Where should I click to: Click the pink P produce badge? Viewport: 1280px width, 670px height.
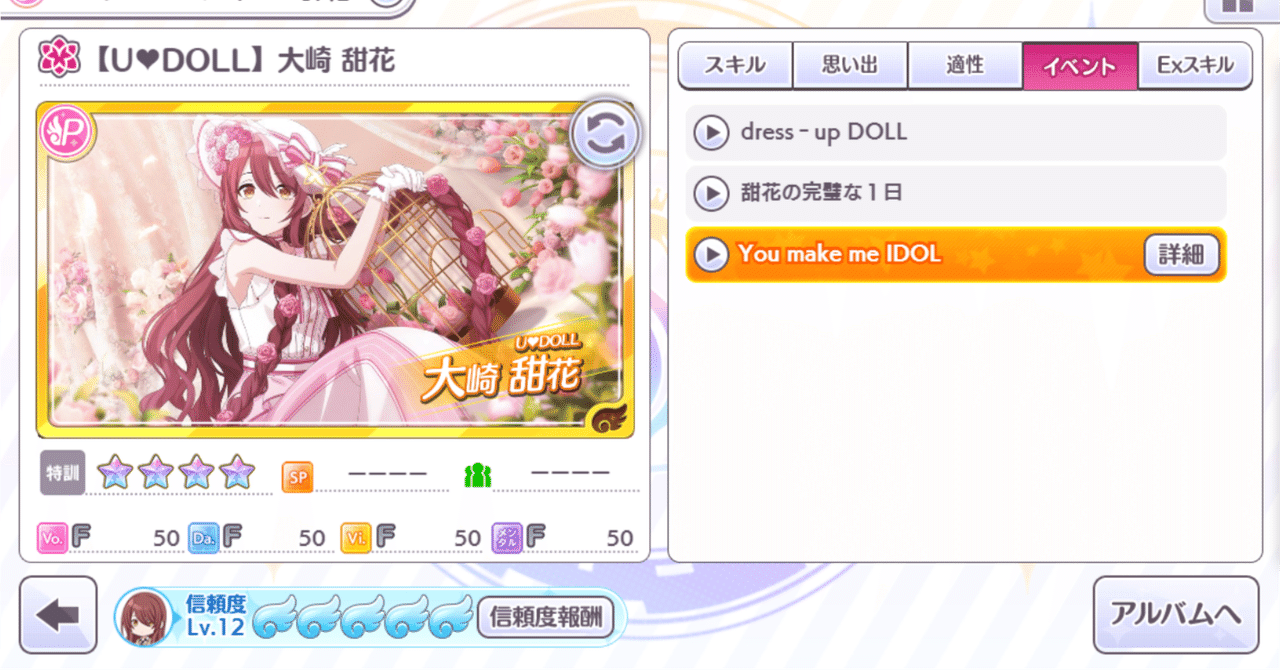pos(67,131)
